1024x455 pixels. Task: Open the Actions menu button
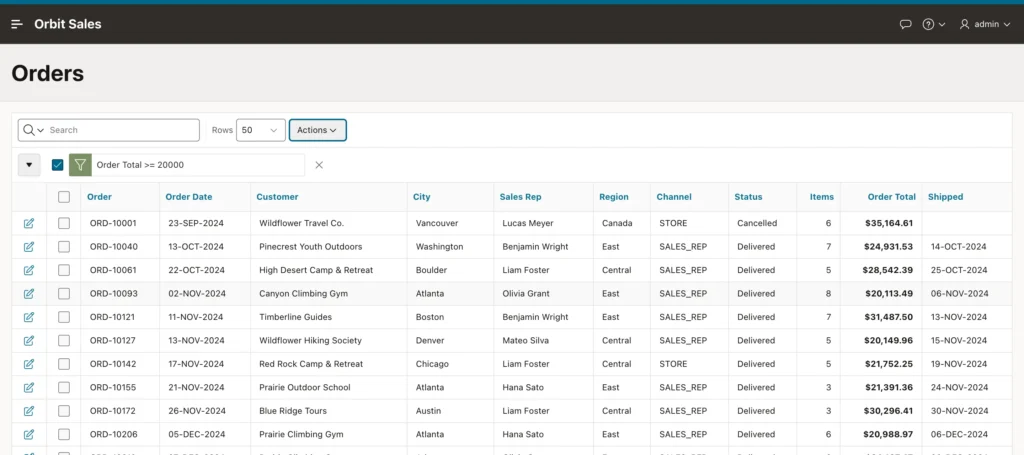(x=317, y=130)
